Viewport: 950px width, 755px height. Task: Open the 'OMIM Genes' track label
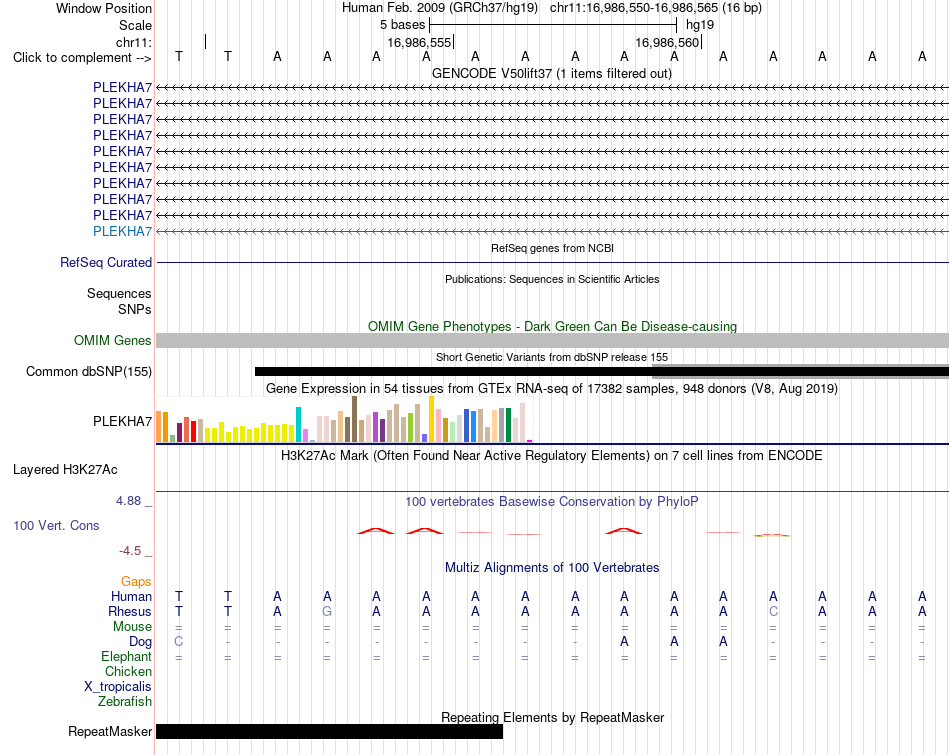tap(113, 341)
